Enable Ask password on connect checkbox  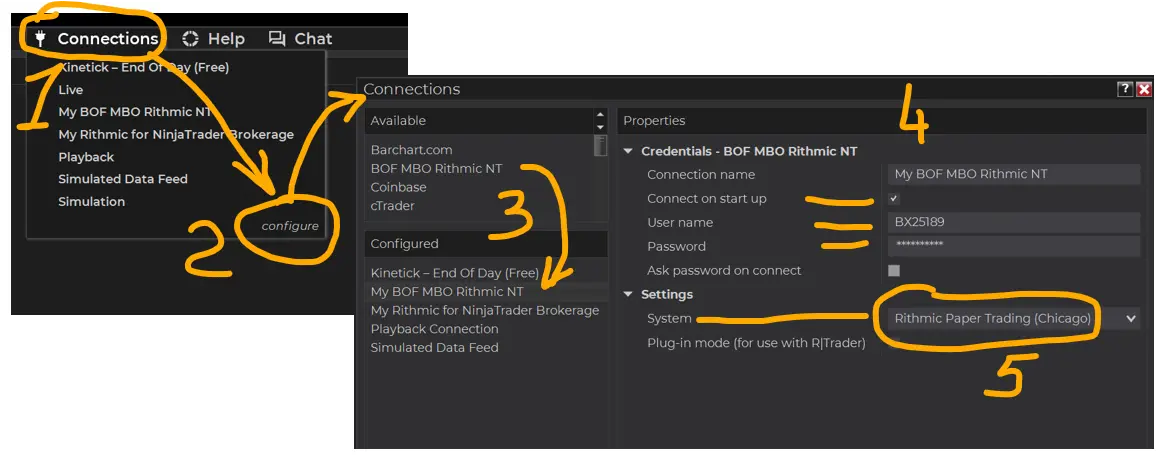894,270
